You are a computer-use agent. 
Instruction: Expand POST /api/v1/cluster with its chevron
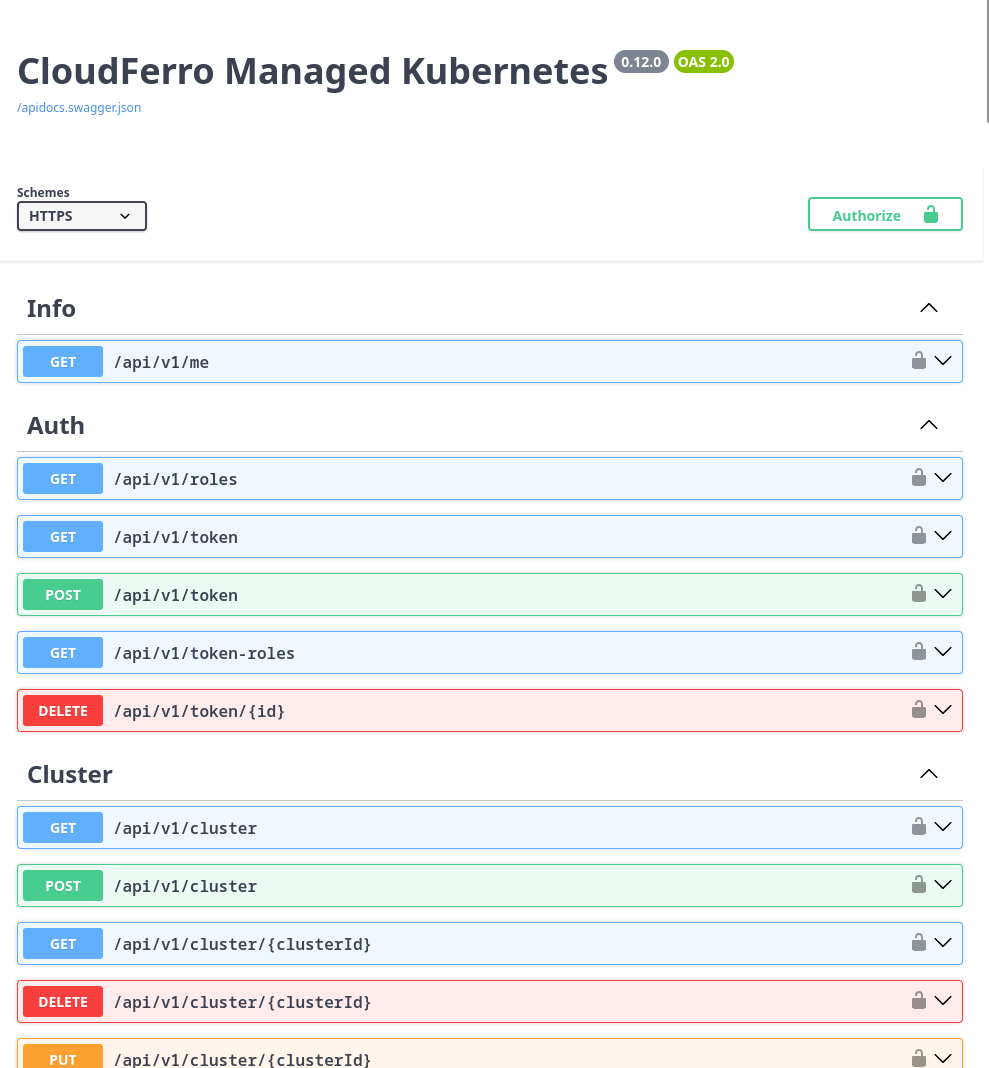point(943,885)
